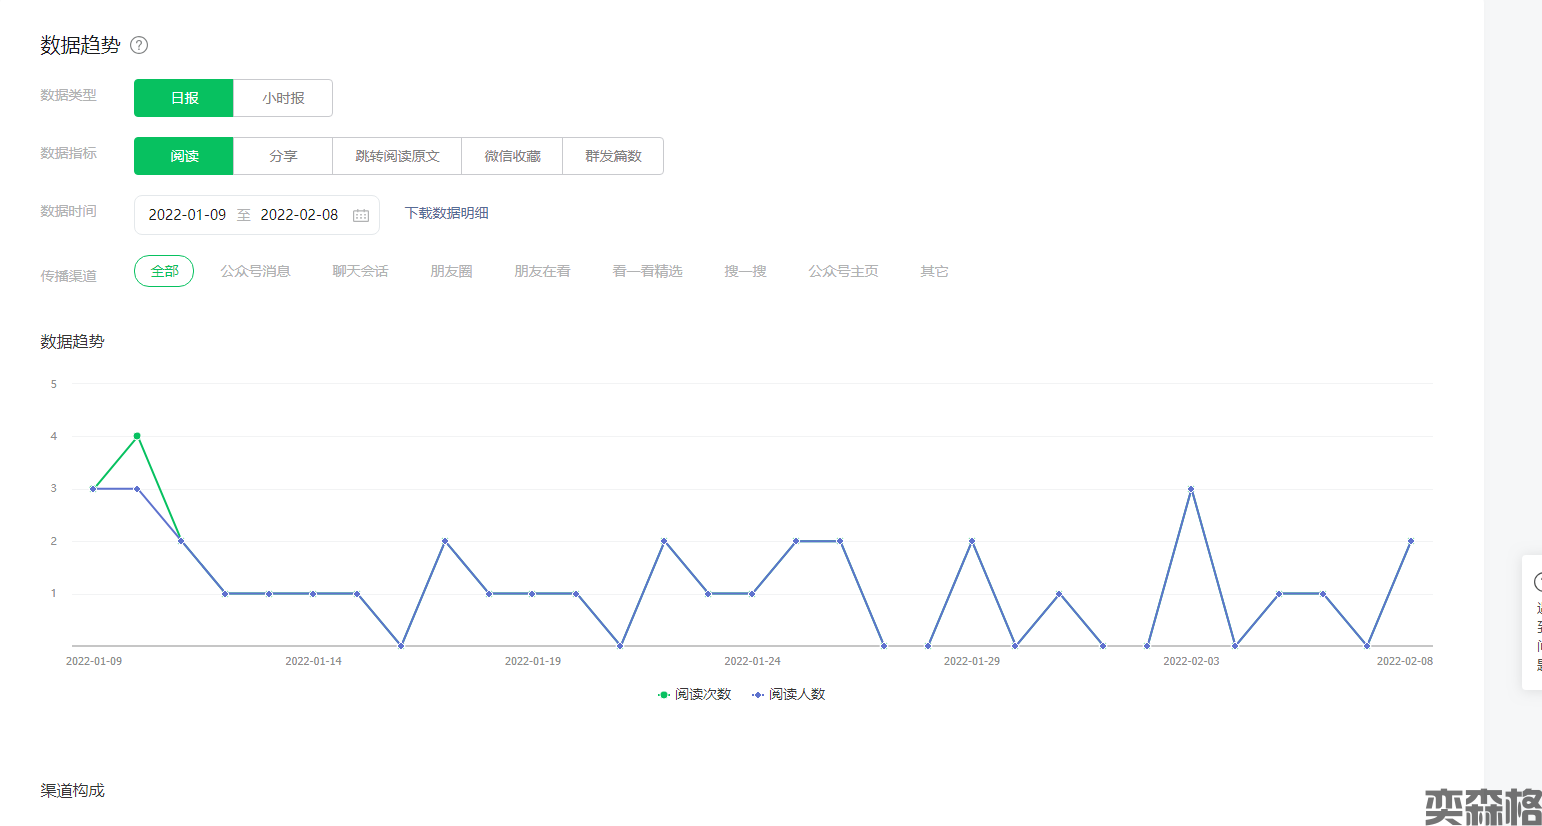Select 全部 channel filter
Screen dimensions: 1542x826
coord(164,271)
